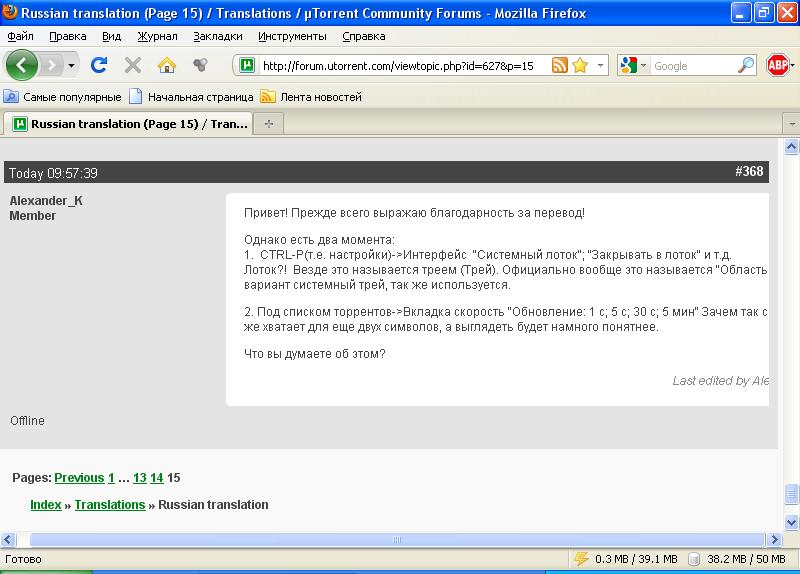This screenshot has height=574, width=800.
Task: Open the Файл menu
Action: 20,36
